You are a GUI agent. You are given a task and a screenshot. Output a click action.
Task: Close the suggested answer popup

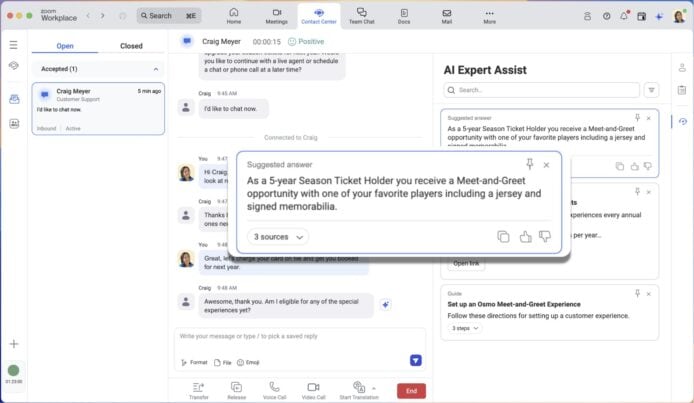pos(546,164)
